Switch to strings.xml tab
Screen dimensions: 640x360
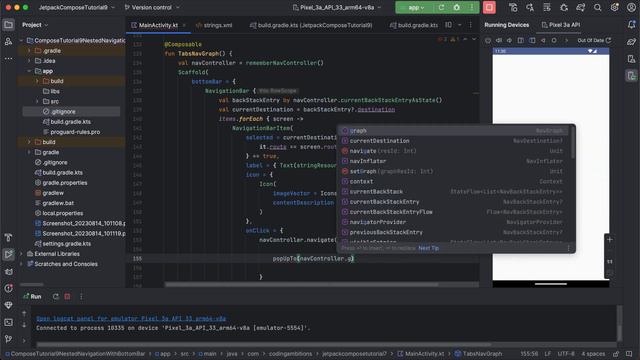click(x=214, y=25)
